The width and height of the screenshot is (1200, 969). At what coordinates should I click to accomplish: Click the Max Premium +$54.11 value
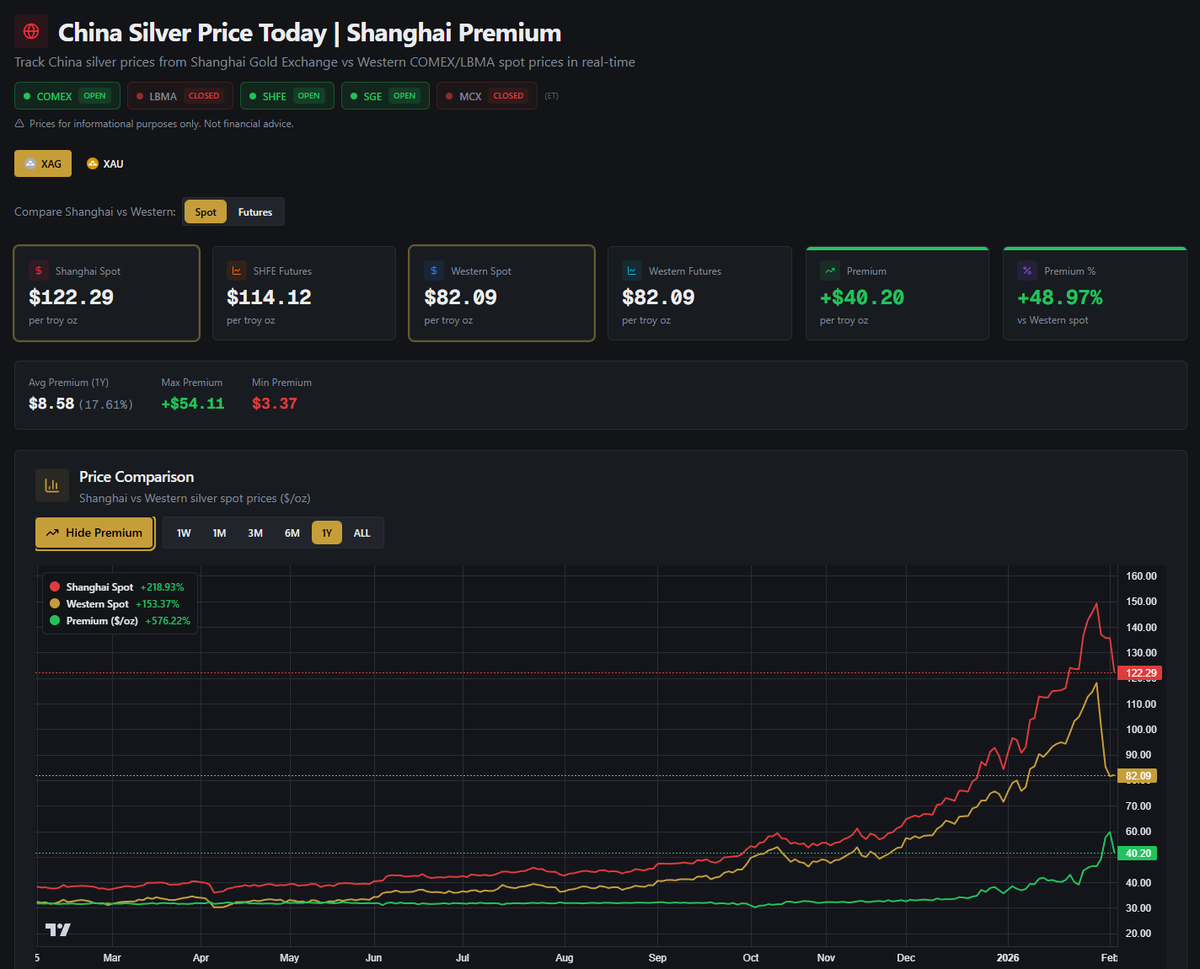click(x=193, y=404)
